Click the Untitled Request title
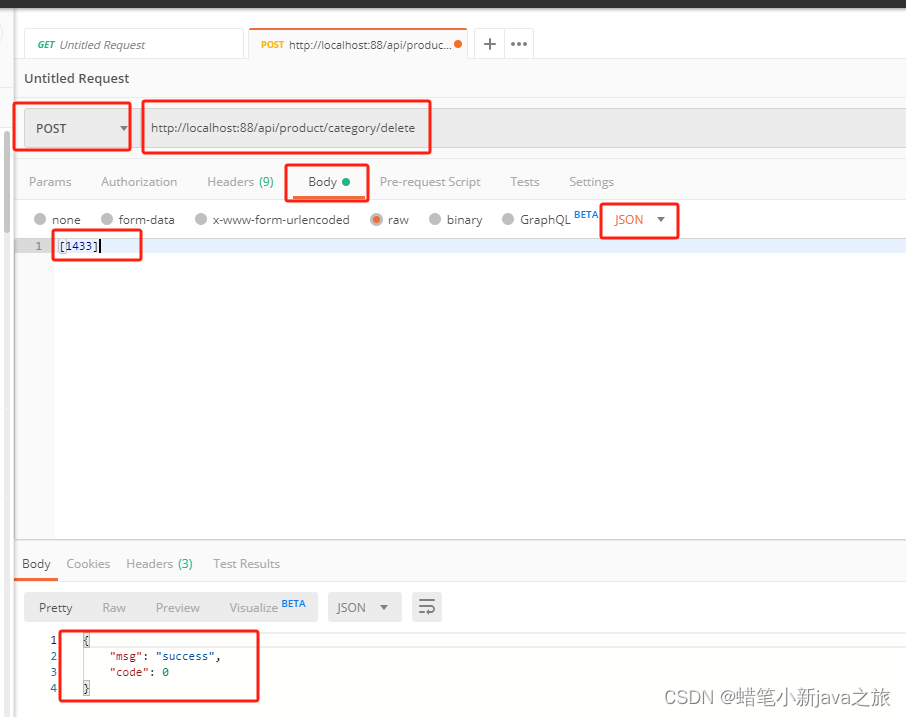The image size is (906, 717). 77,79
